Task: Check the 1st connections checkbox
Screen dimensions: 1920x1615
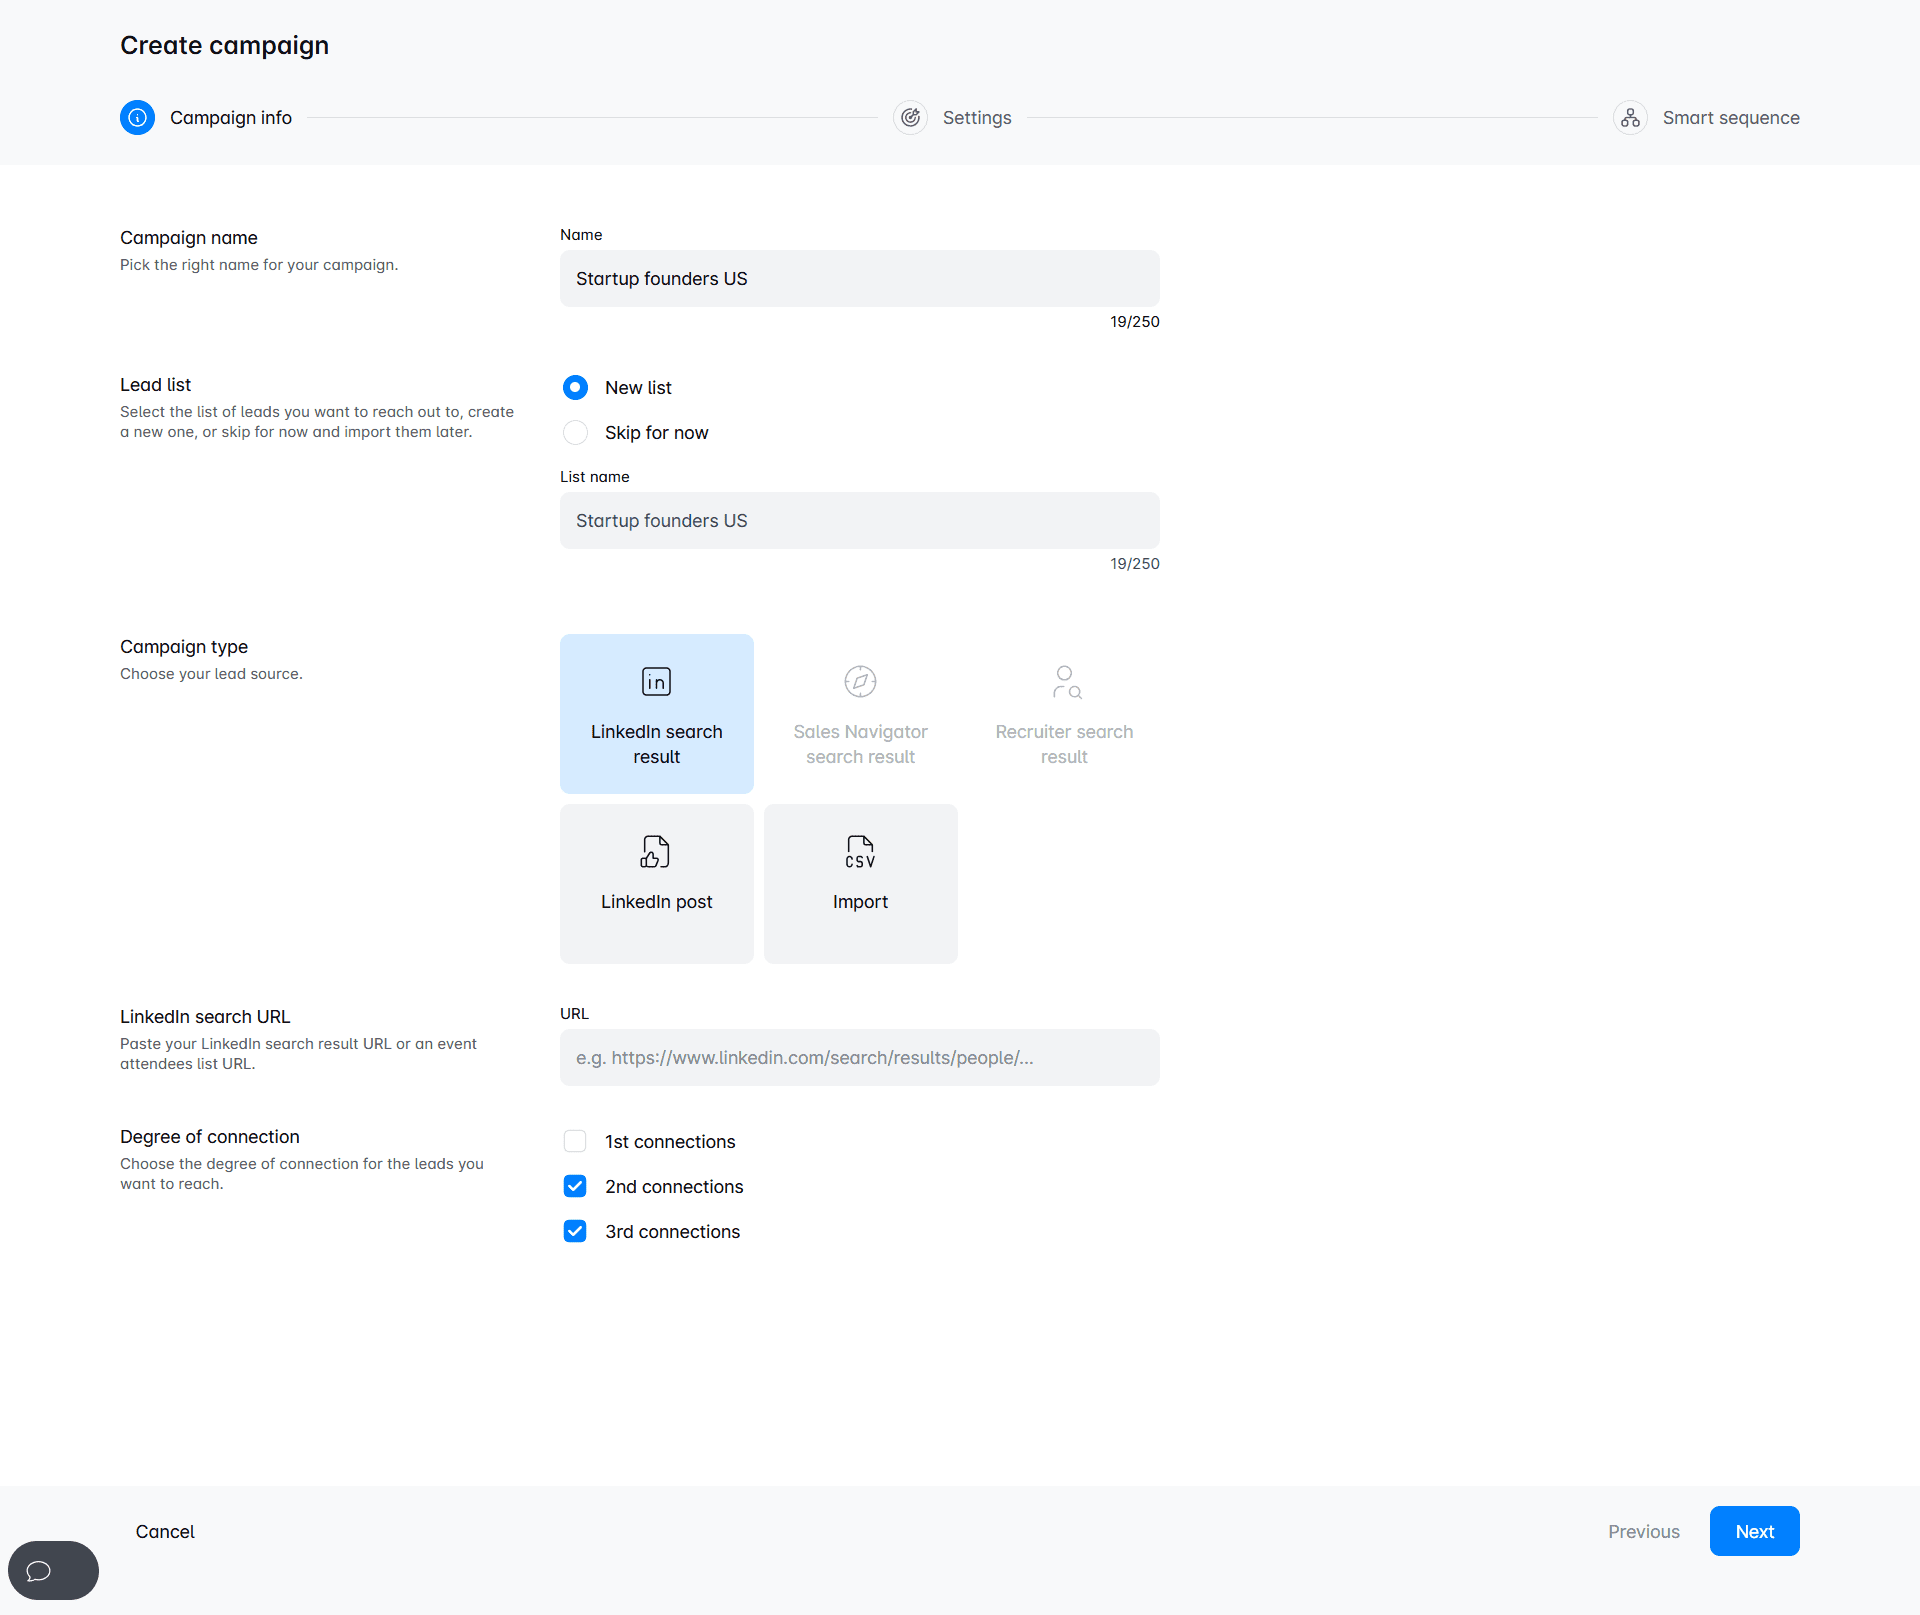Action: [575, 1141]
